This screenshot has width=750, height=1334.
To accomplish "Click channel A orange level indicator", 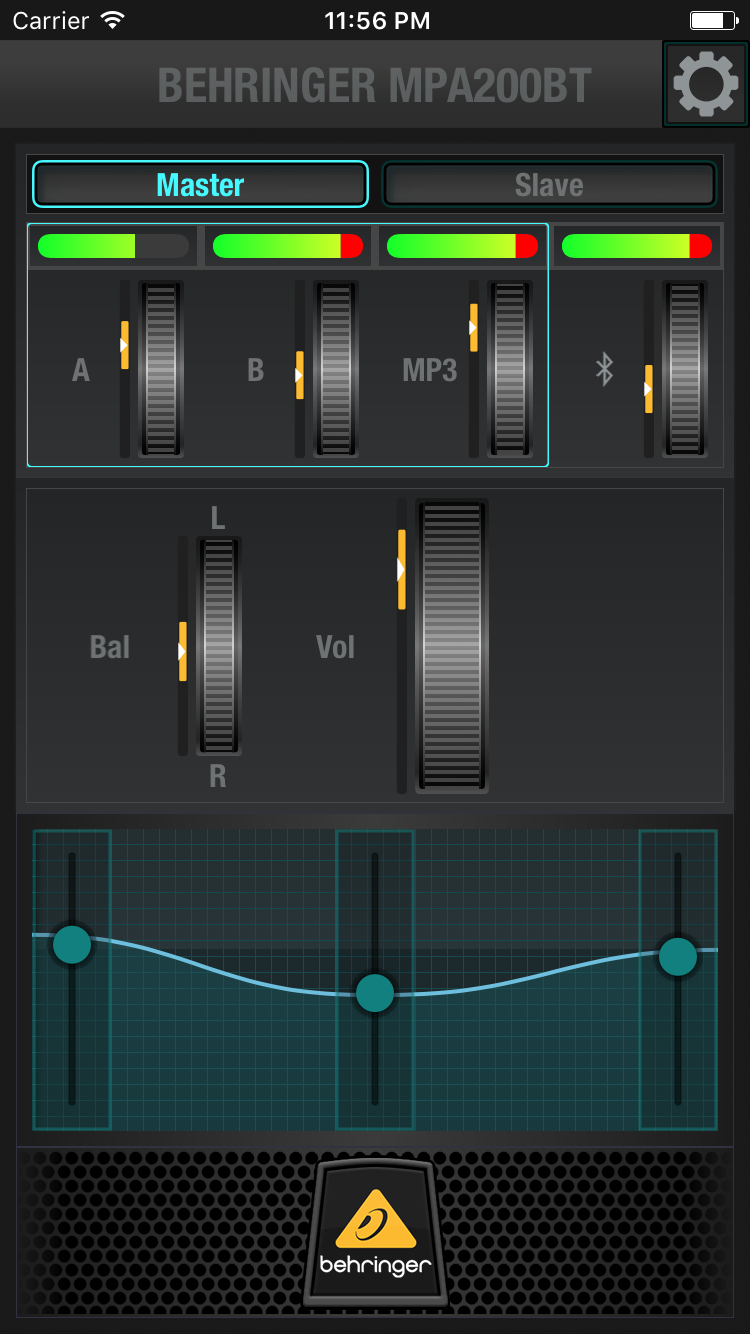I will click(124, 345).
